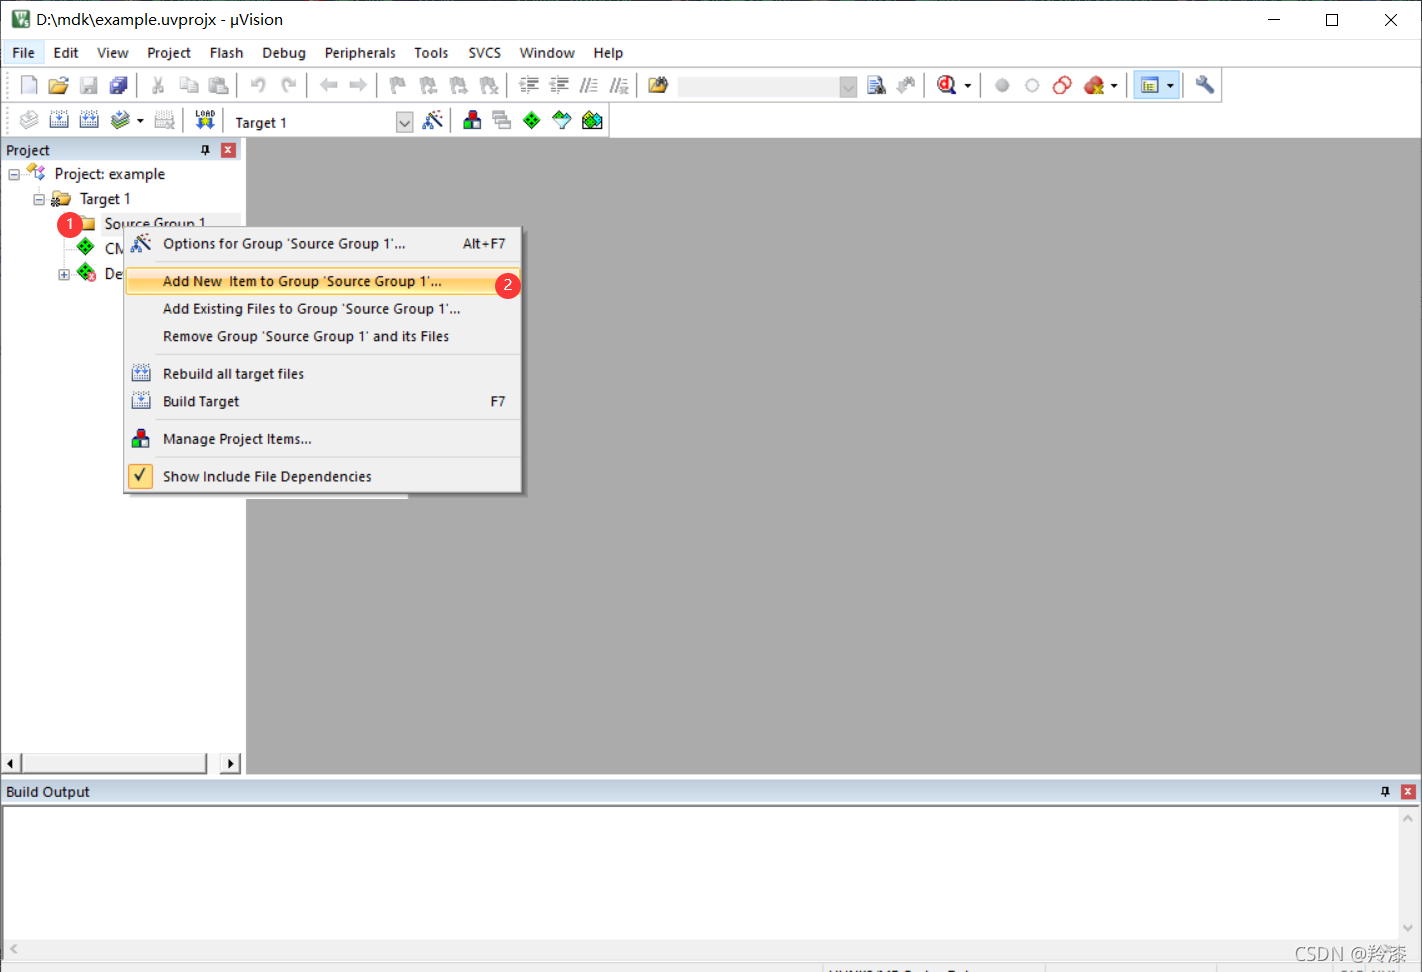Viewport: 1422px width, 972px height.
Task: Choose Options for Group 'Source Group 1'
Action: pos(323,244)
